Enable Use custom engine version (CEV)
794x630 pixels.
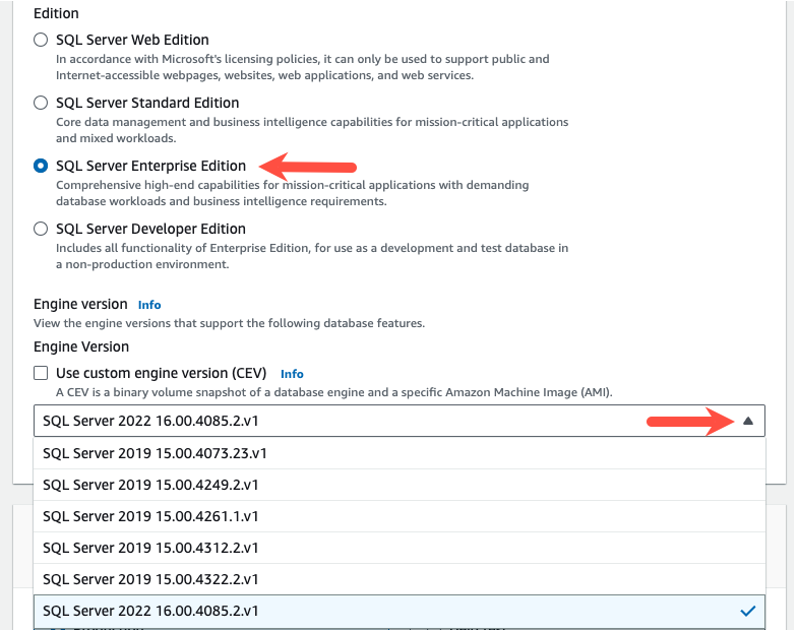coord(41,373)
